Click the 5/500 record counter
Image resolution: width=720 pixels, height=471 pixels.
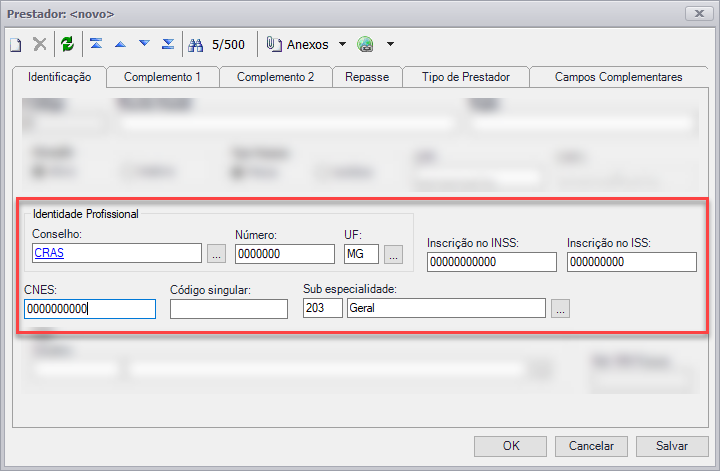[x=228, y=45]
